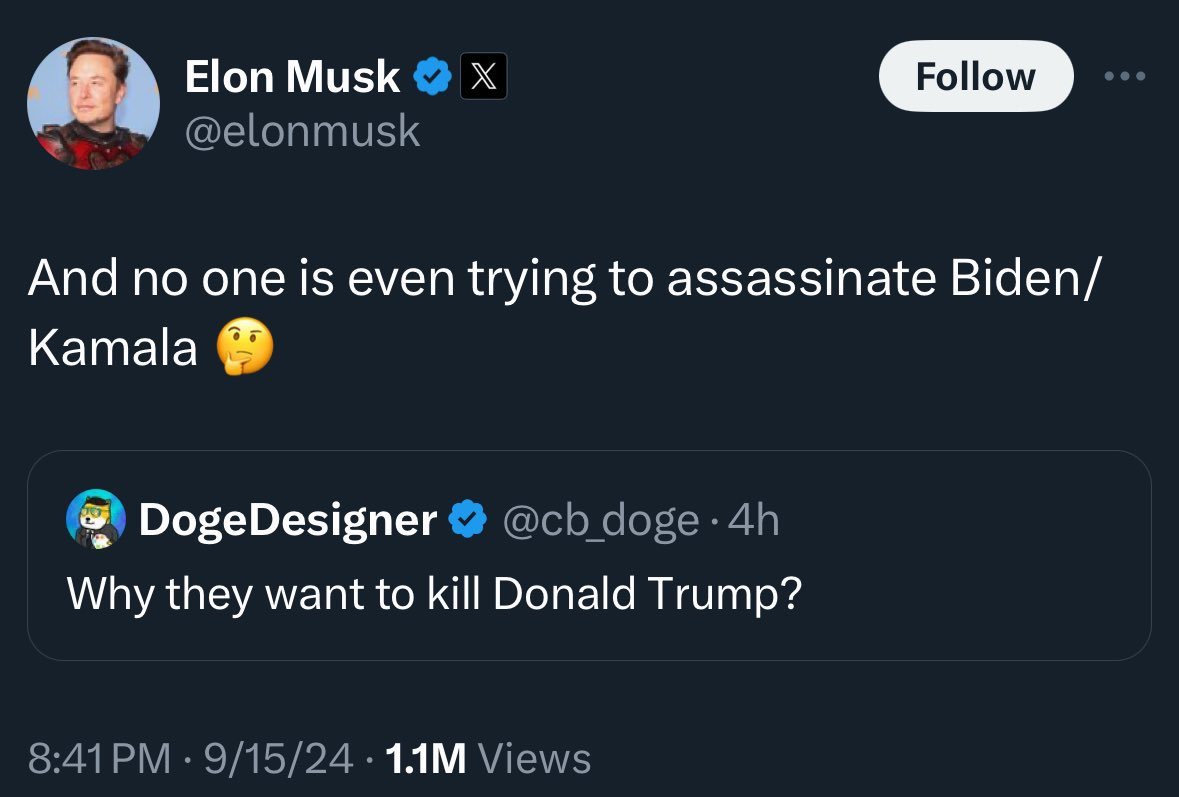Image resolution: width=1179 pixels, height=797 pixels.
Task: Open the Elon Musk display name
Action: pyautogui.click(x=292, y=77)
